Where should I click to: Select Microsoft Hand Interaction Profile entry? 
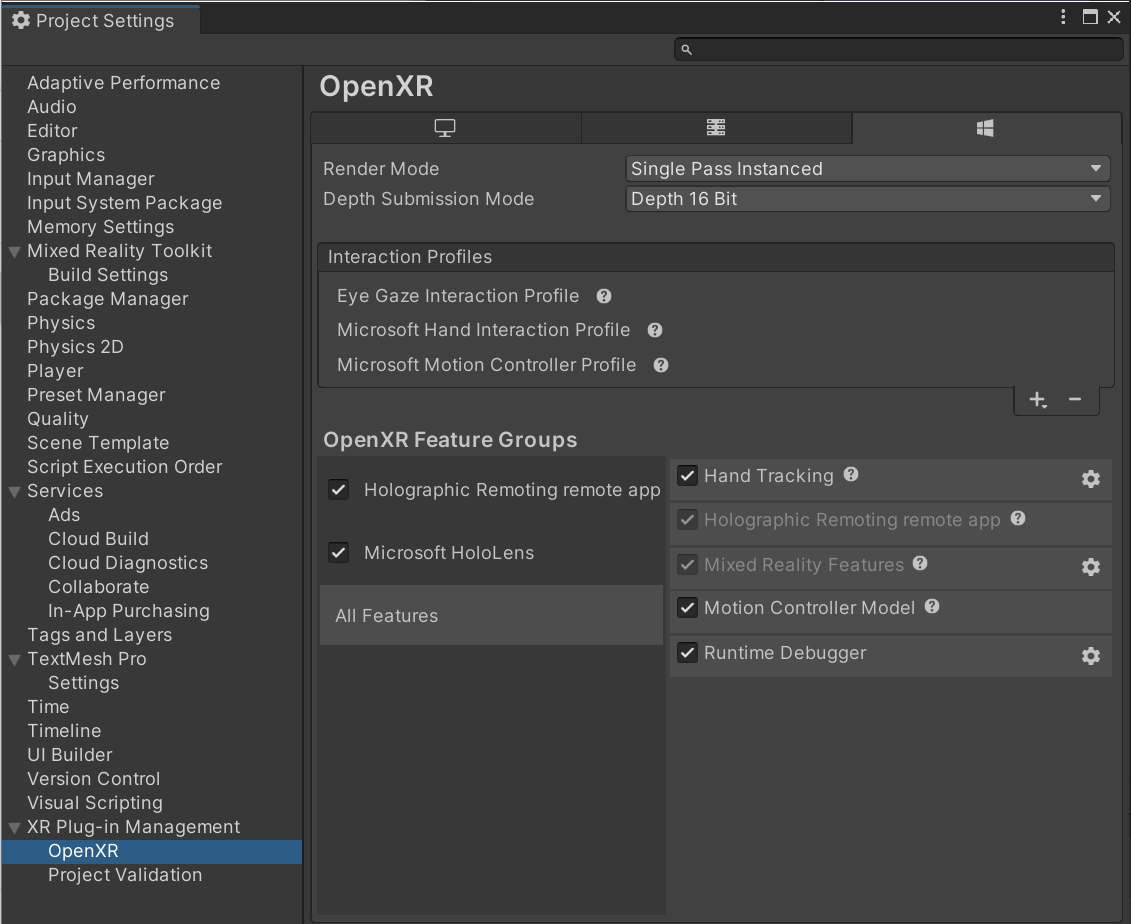[483, 330]
